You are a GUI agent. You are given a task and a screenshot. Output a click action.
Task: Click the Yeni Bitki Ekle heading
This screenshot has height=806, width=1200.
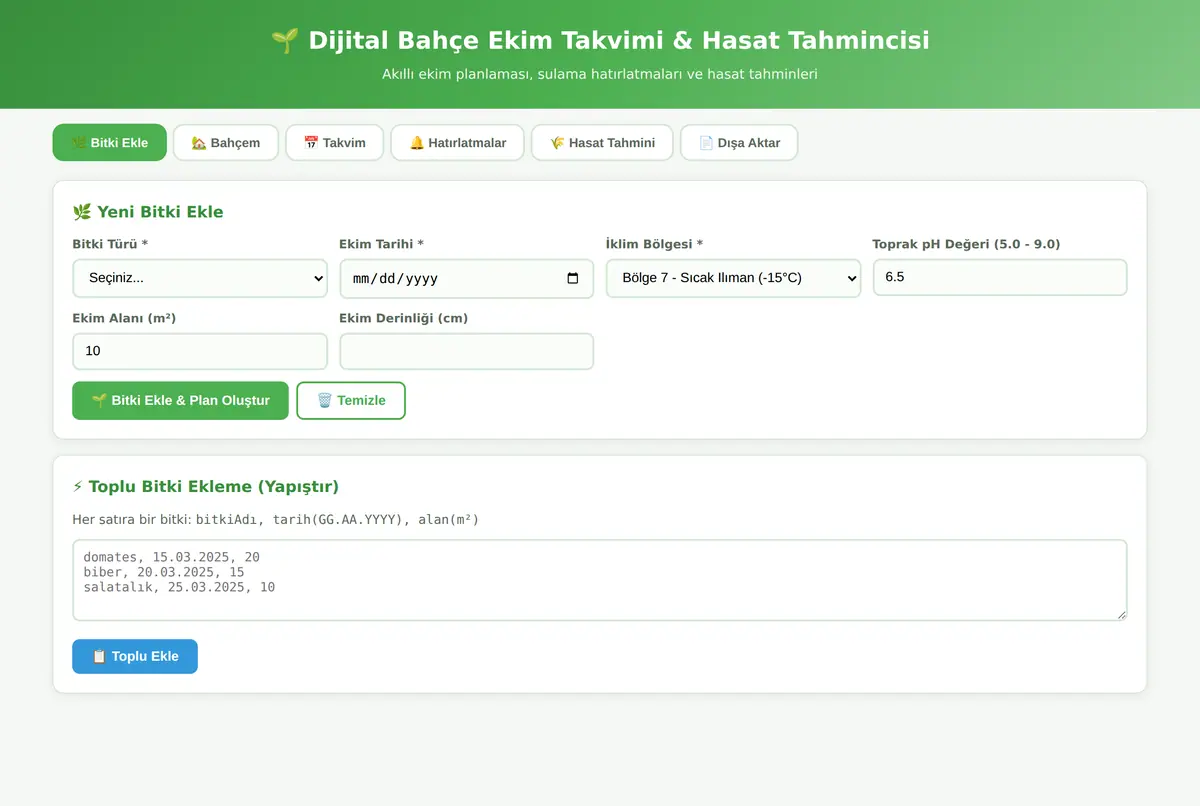coord(148,212)
